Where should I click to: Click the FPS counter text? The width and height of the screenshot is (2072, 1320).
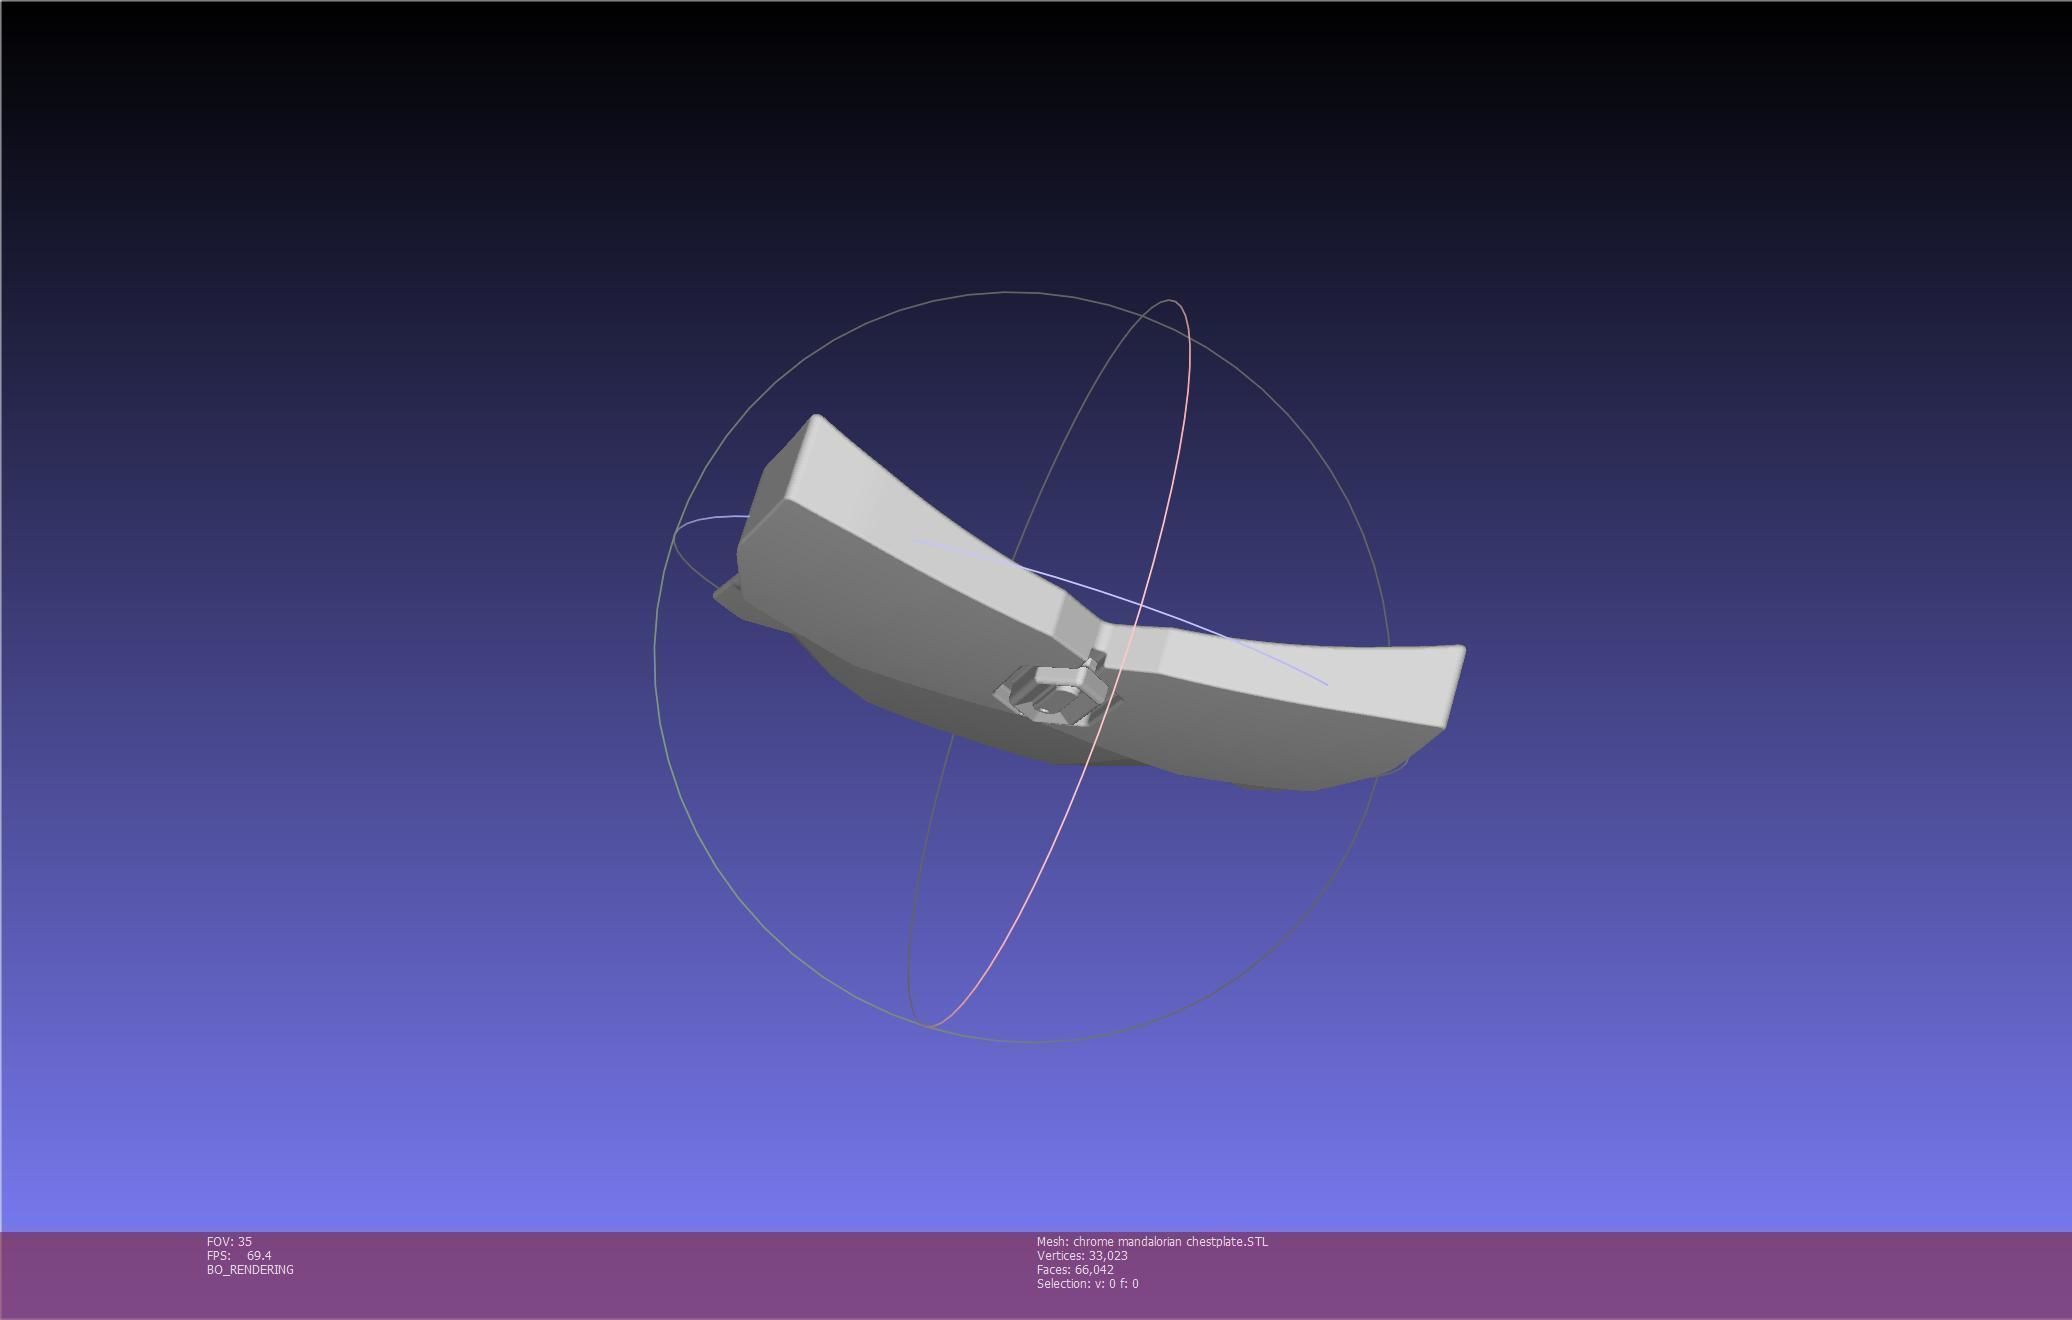pyautogui.click(x=239, y=1255)
